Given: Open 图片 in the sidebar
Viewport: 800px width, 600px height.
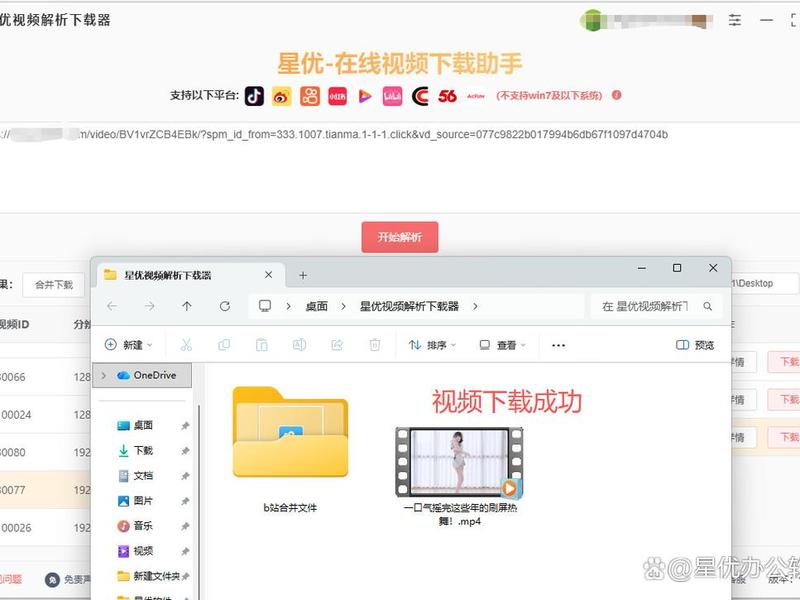Looking at the screenshot, I should [143, 501].
